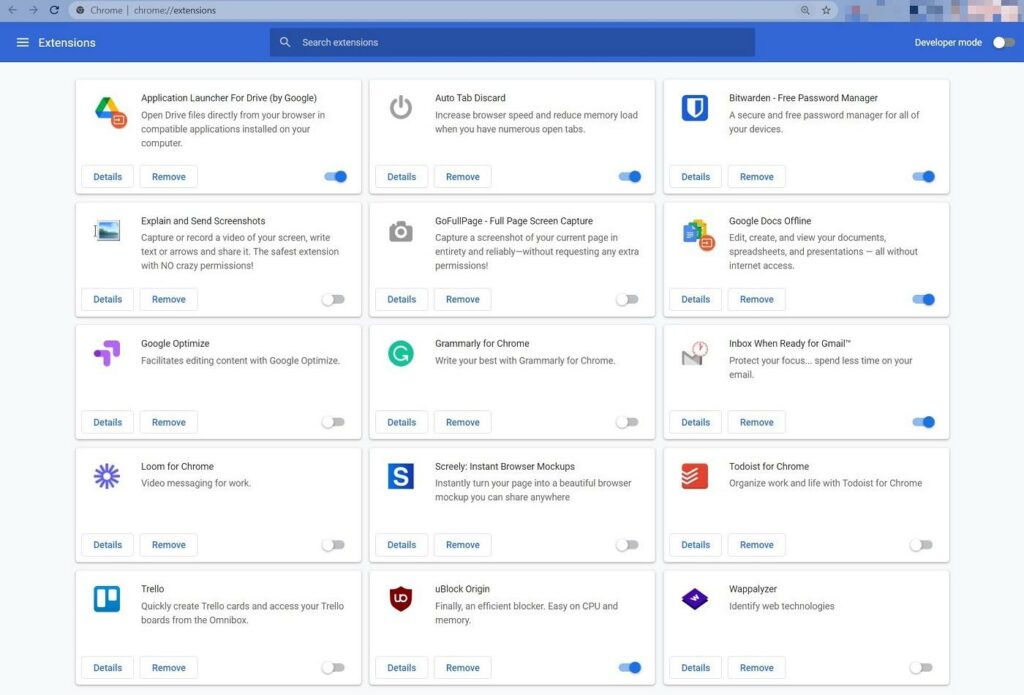Click the GoFullPage camera icon
1024x695 pixels.
(400, 230)
